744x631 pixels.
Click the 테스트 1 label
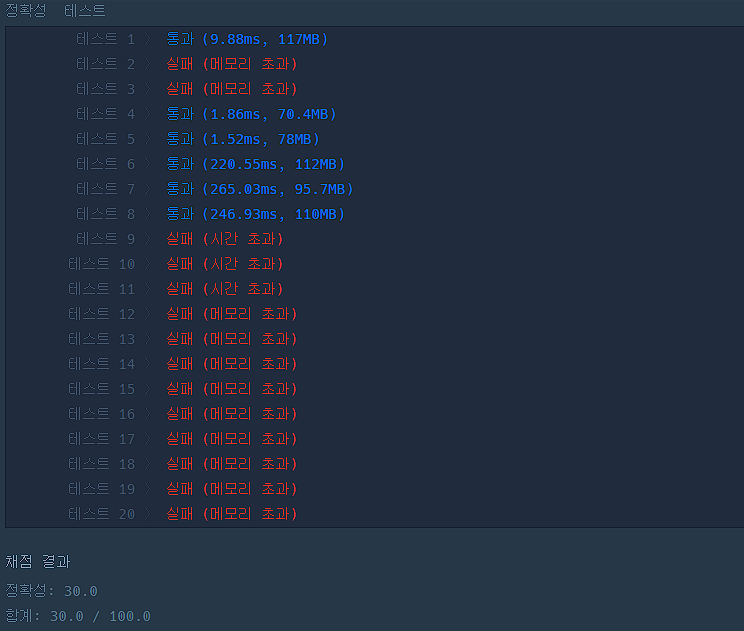click(x=105, y=39)
